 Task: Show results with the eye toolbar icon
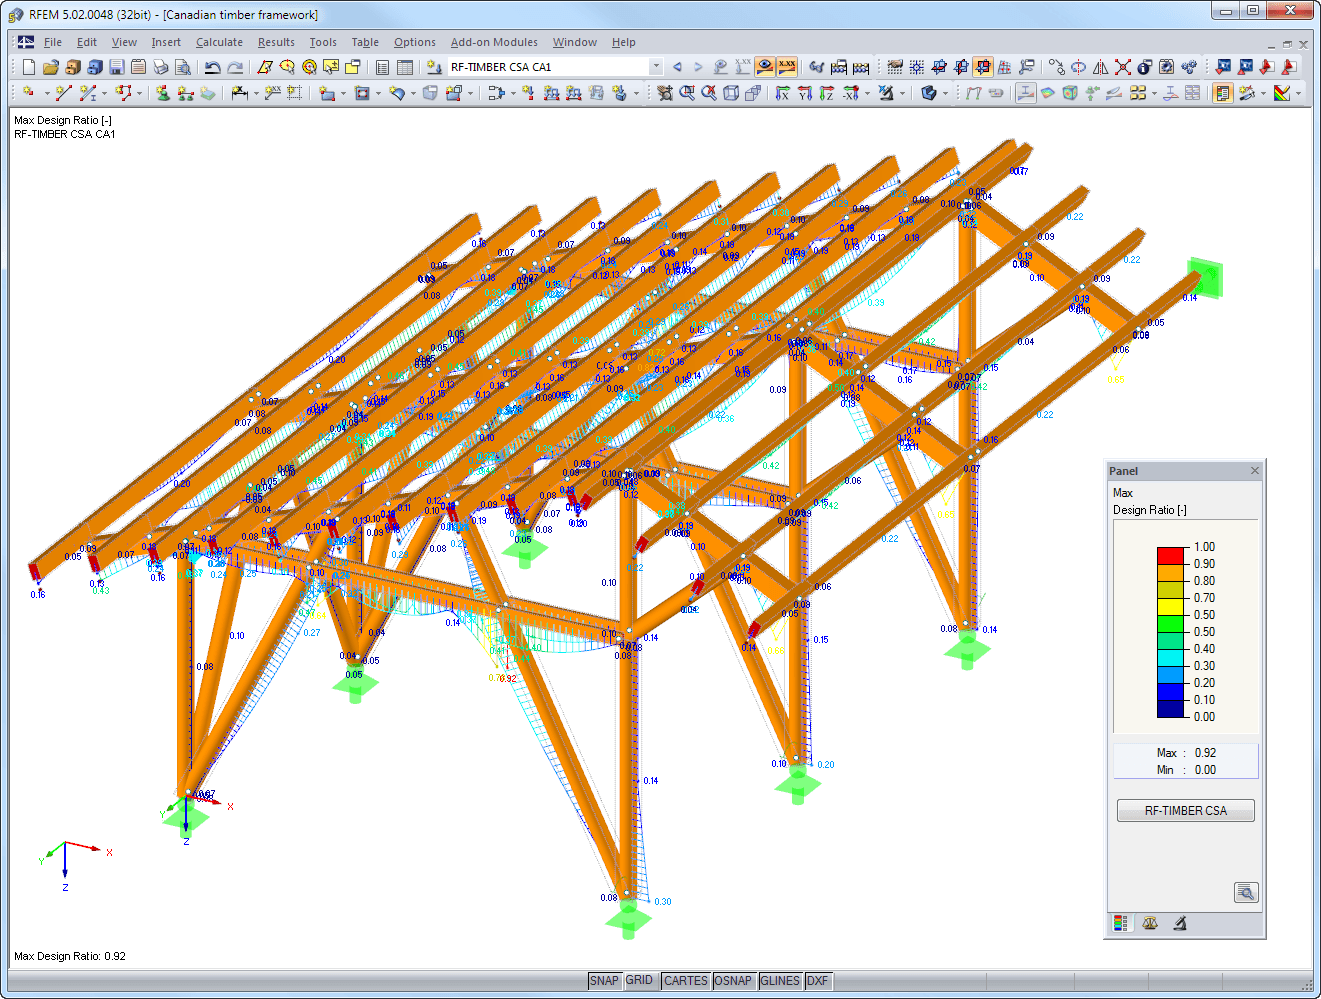(x=764, y=66)
